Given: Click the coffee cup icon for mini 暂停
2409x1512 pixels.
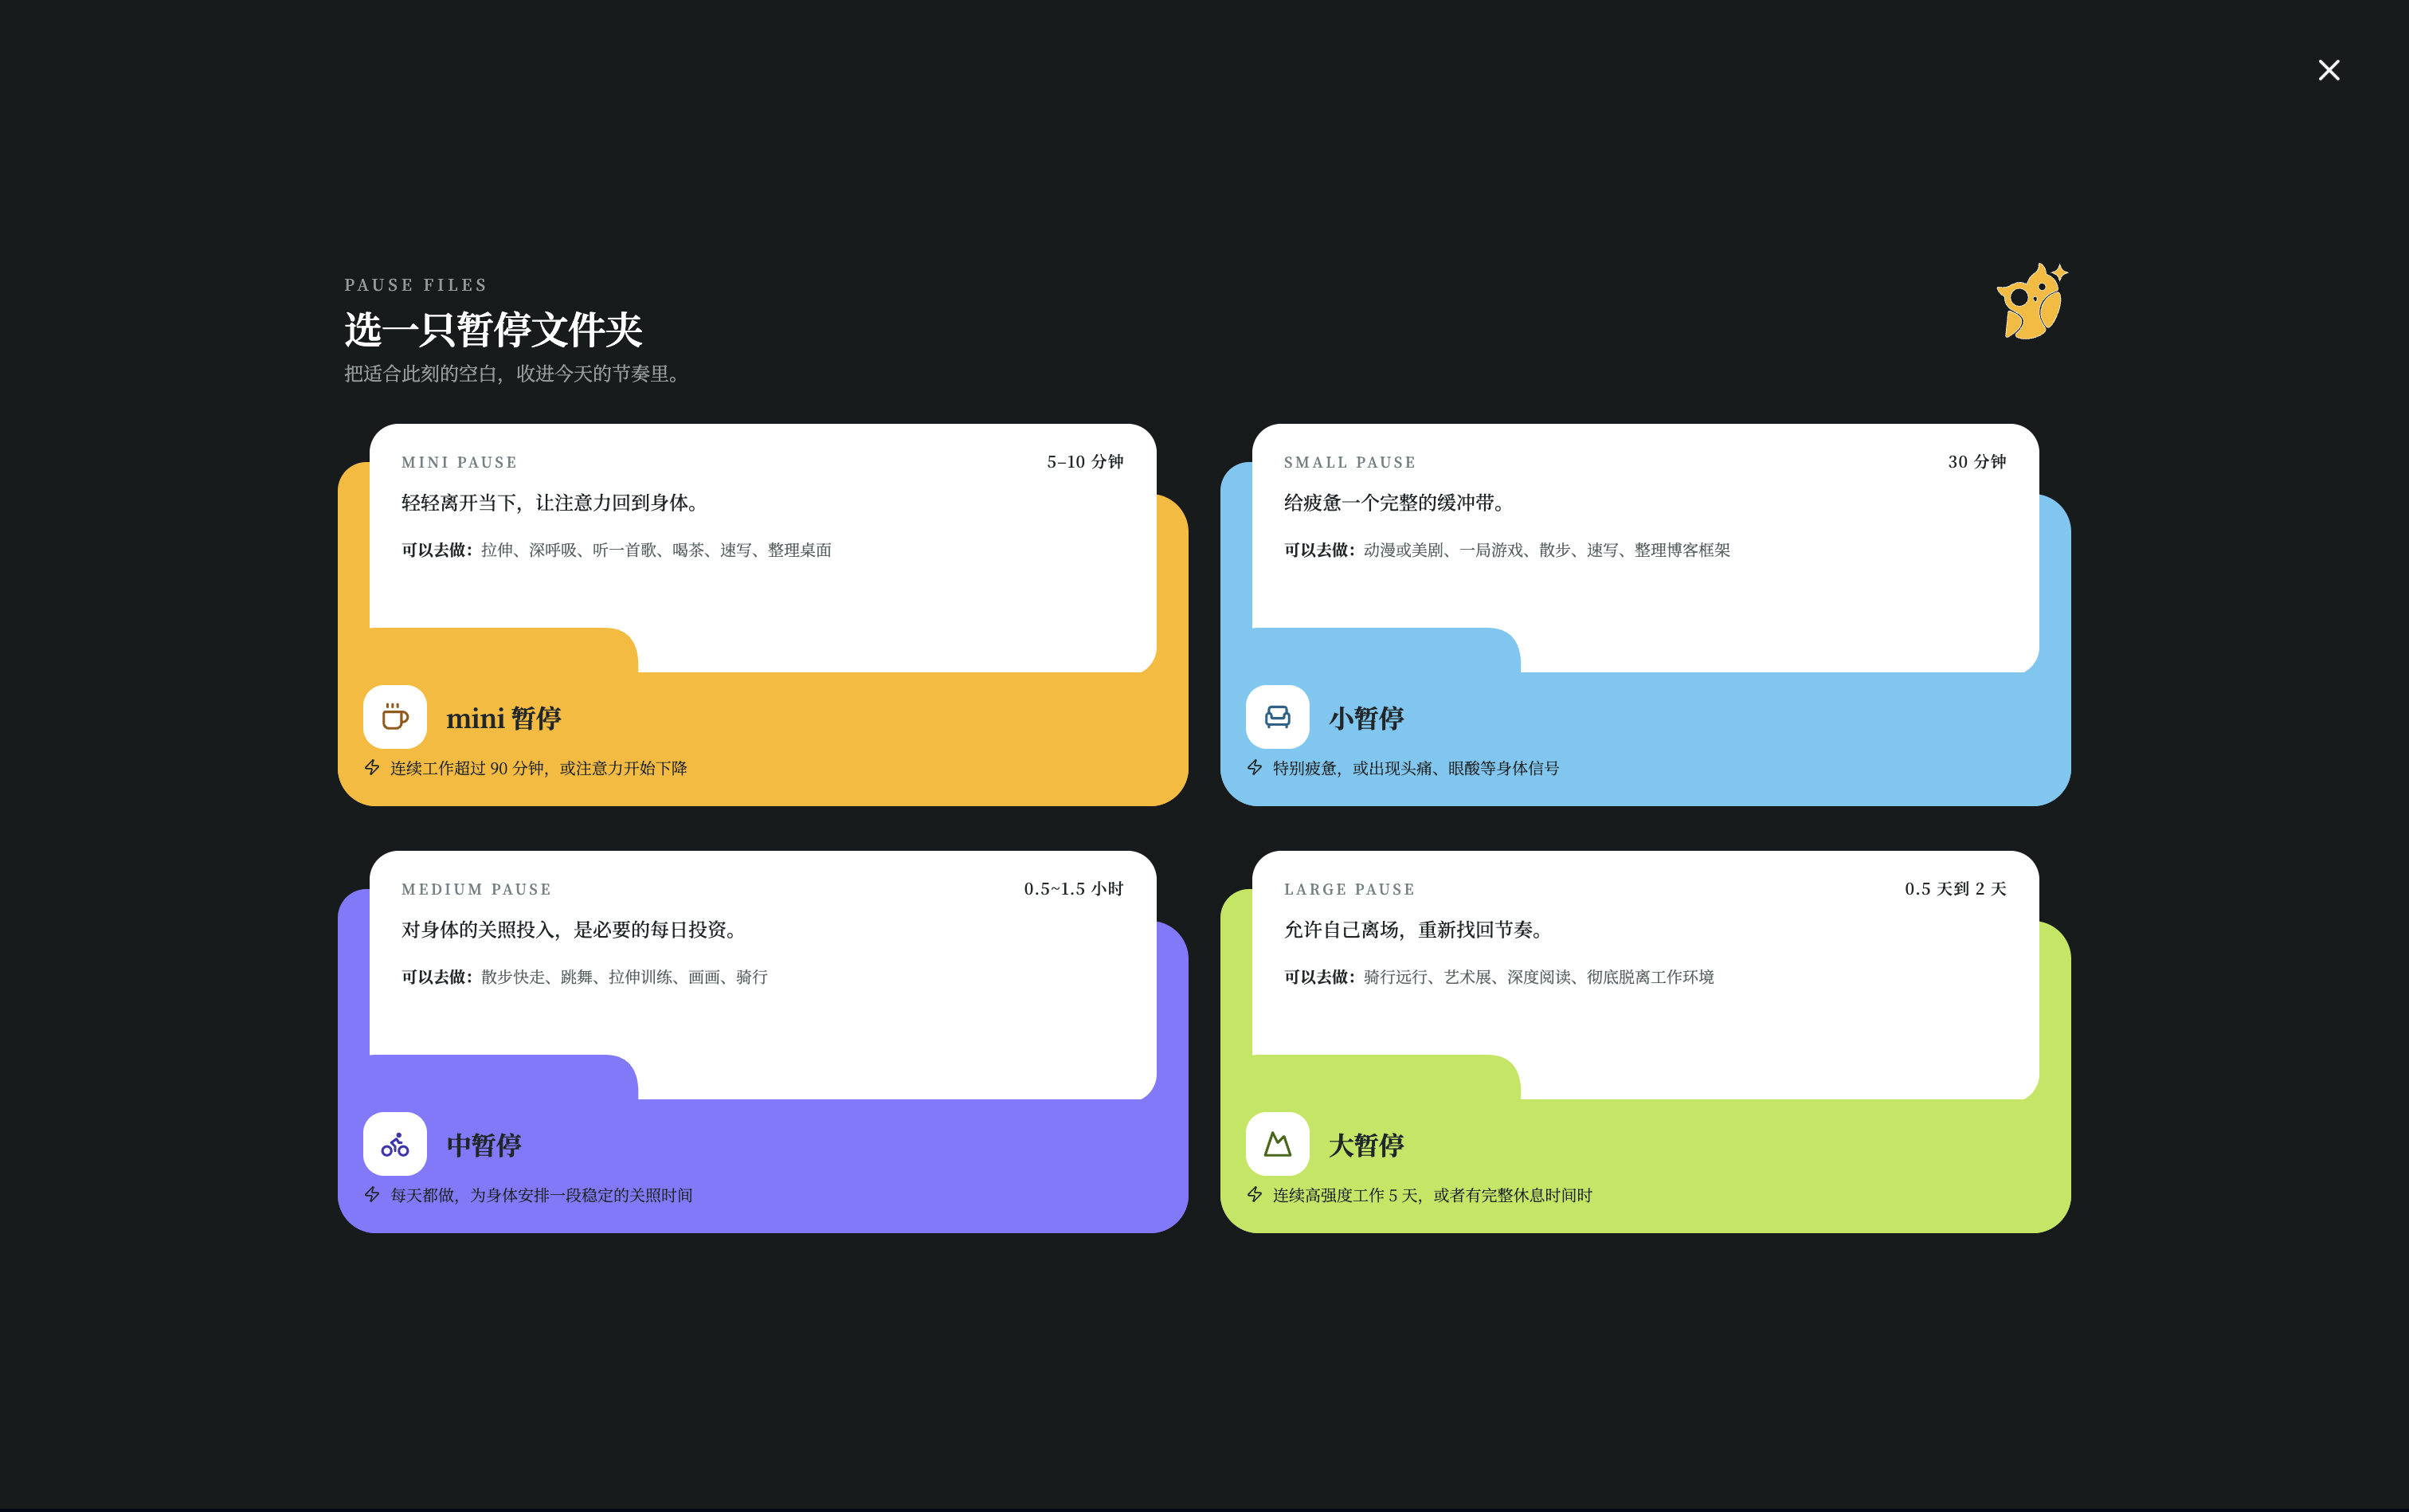Looking at the screenshot, I should pos(395,716).
